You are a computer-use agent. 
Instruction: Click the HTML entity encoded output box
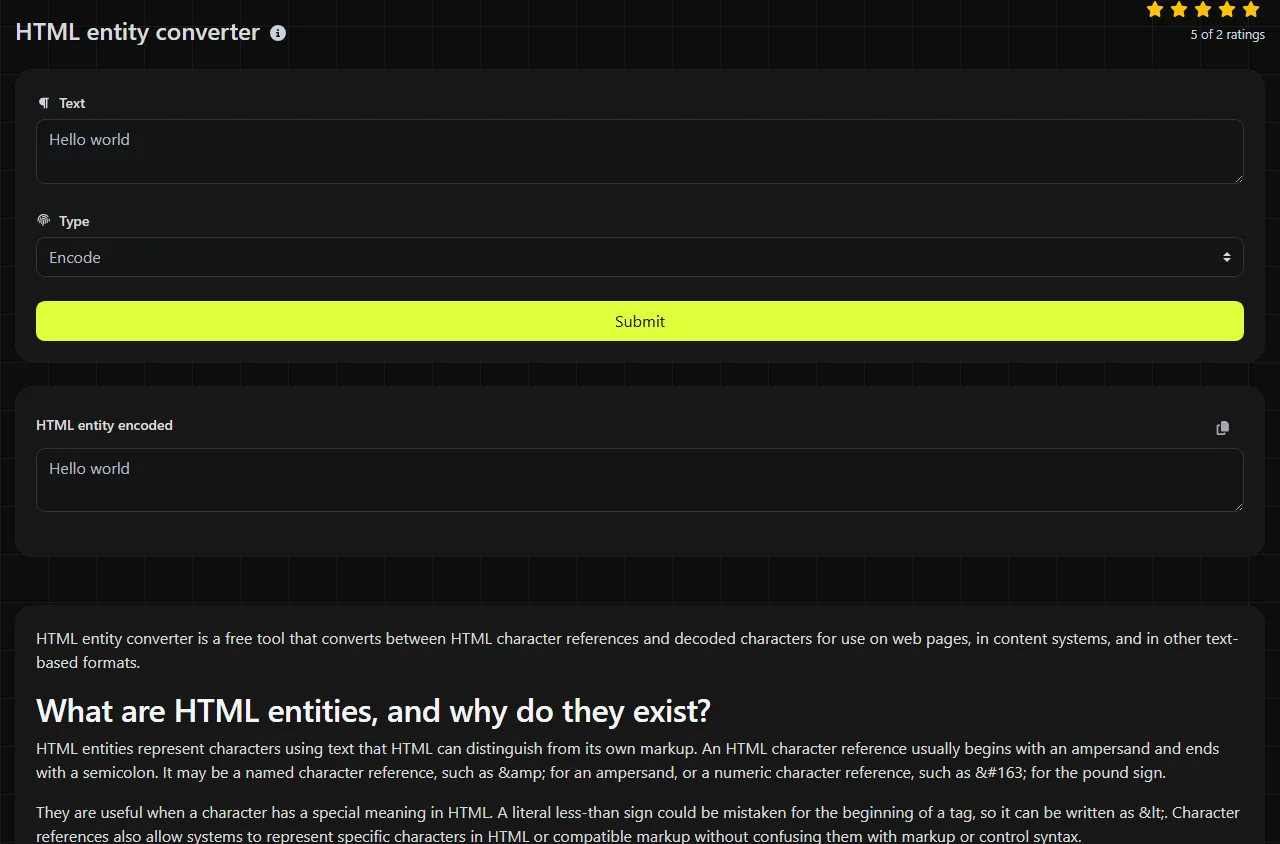click(640, 480)
